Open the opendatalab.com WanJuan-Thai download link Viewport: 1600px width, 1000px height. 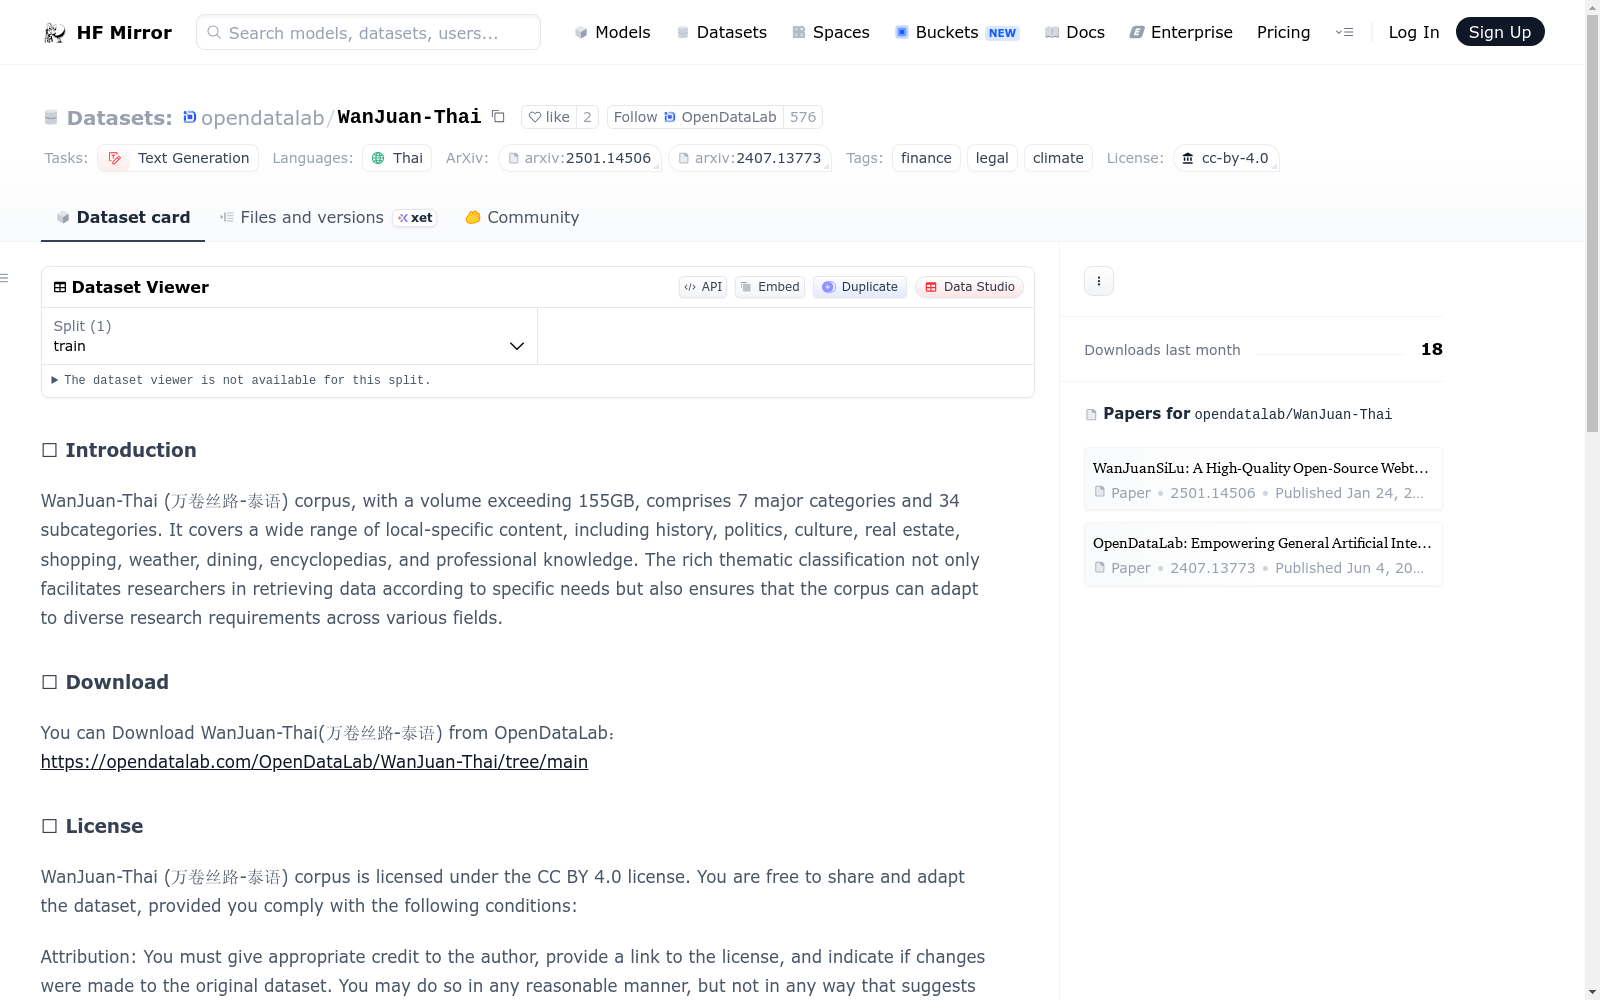pos(314,762)
